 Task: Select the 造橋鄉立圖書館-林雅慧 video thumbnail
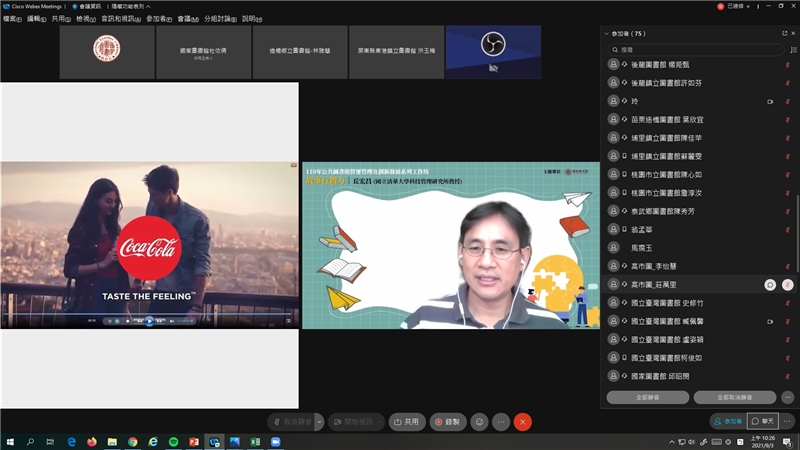tap(300, 52)
